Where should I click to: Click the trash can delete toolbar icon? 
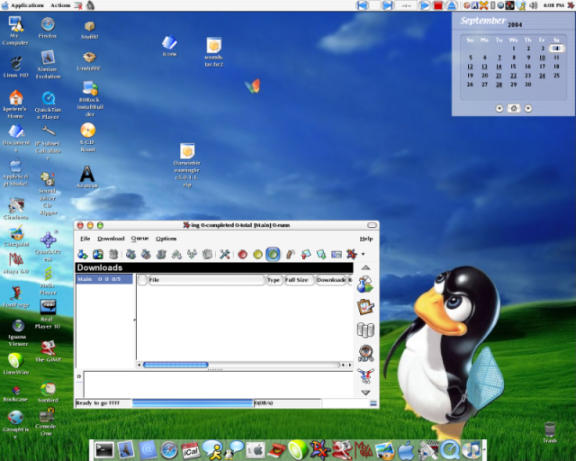pyautogui.click(x=114, y=254)
